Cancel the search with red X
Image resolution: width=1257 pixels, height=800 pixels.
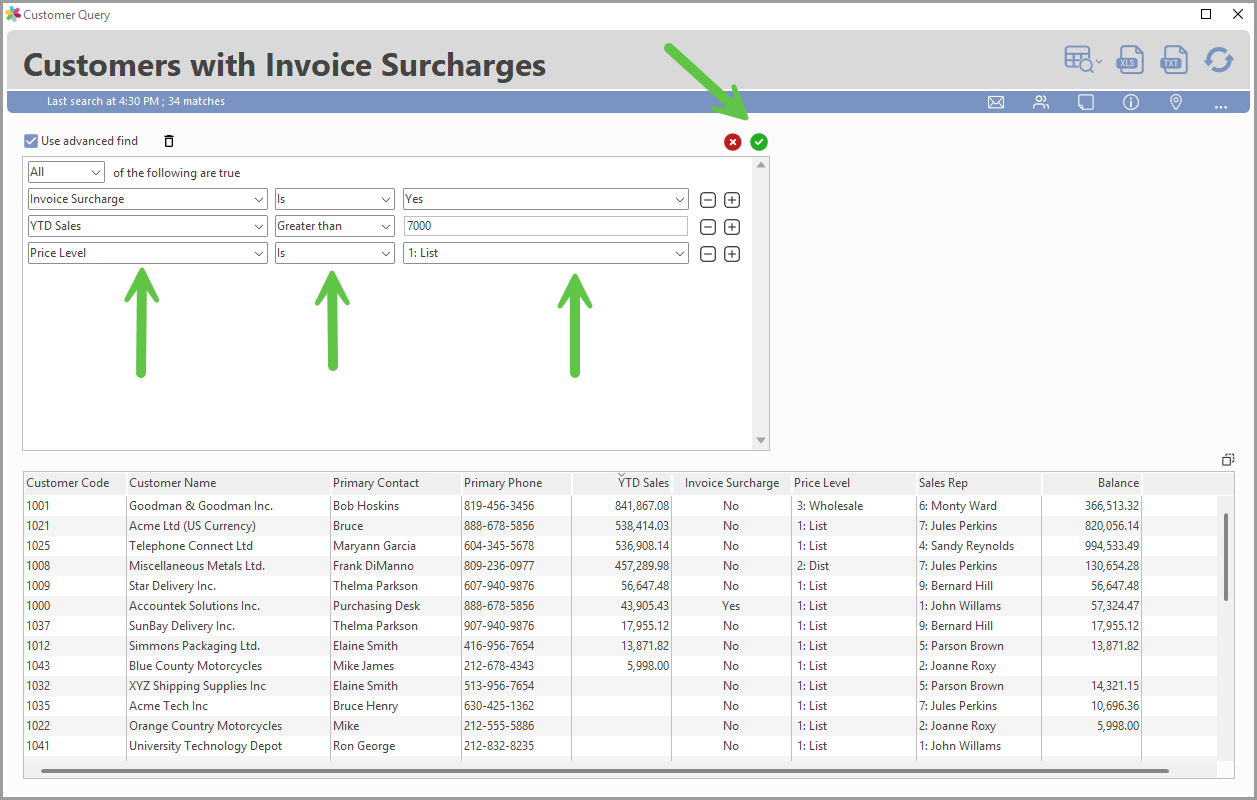tap(733, 142)
